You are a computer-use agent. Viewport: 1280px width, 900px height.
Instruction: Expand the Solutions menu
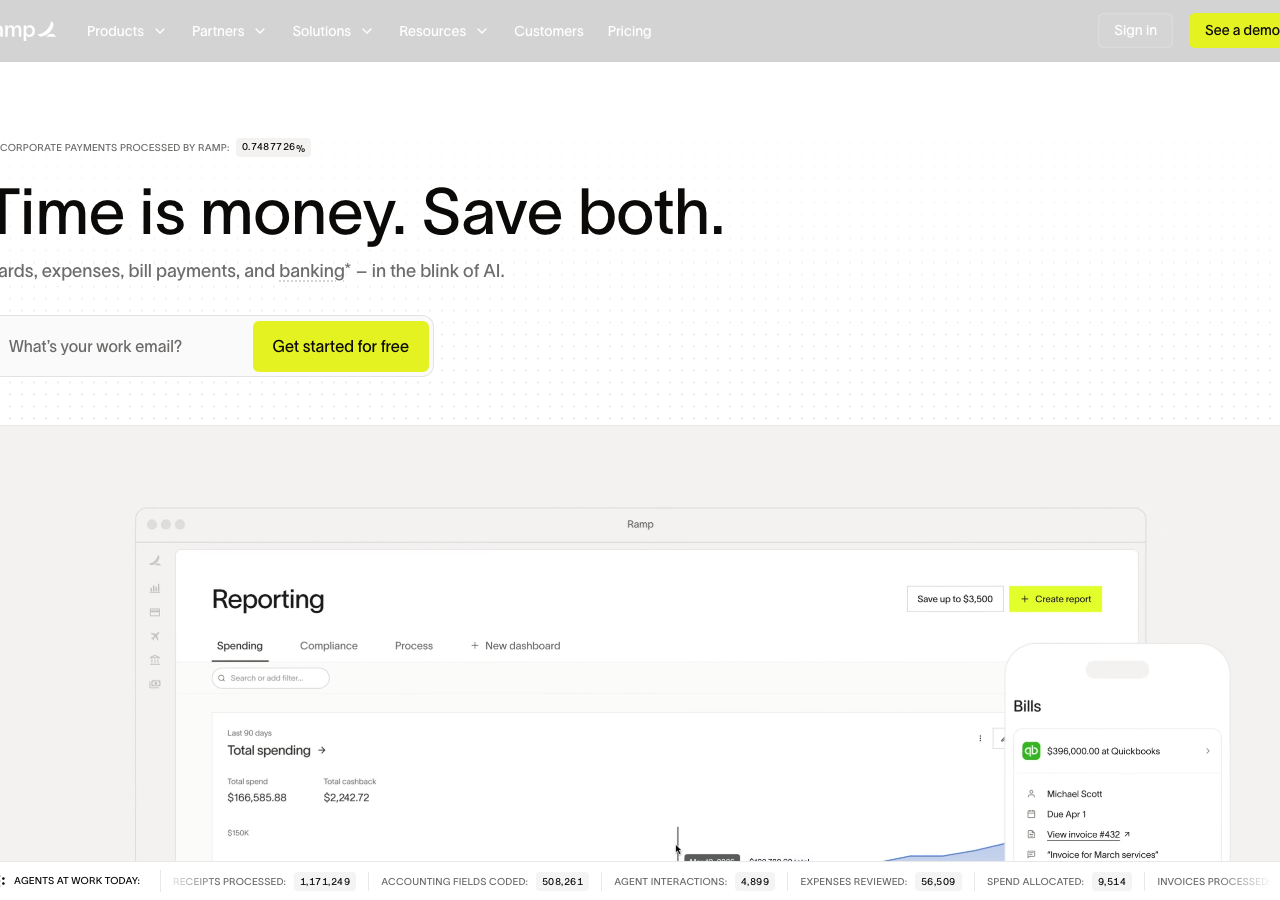(332, 31)
